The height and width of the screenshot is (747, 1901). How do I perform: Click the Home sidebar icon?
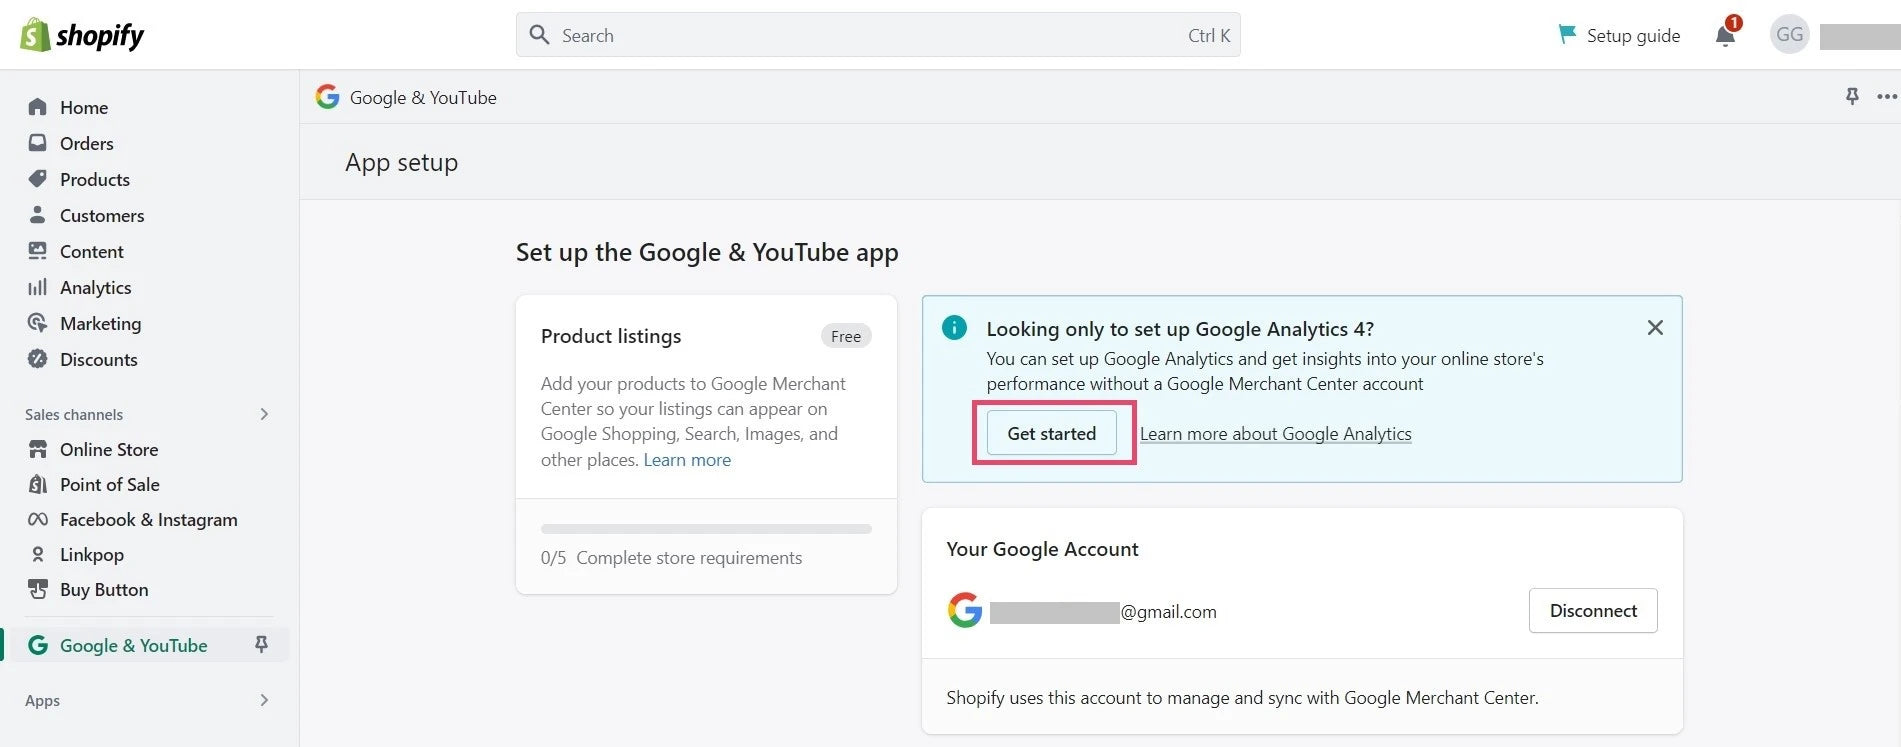tap(38, 107)
